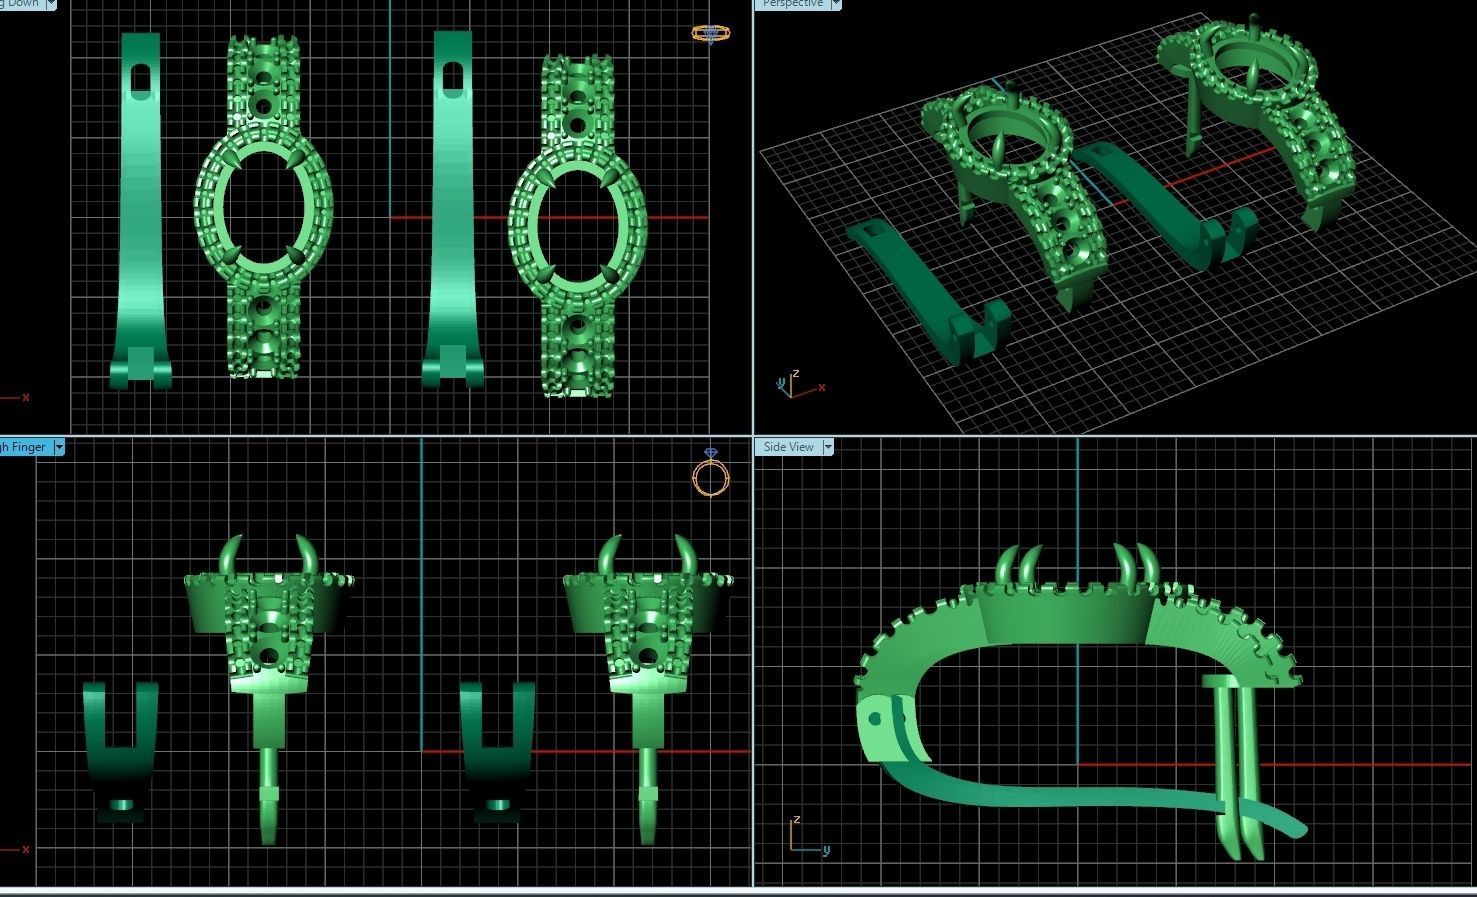Open the Perspective viewport dropdown arrow
The width and height of the screenshot is (1477, 897).
pos(836,4)
